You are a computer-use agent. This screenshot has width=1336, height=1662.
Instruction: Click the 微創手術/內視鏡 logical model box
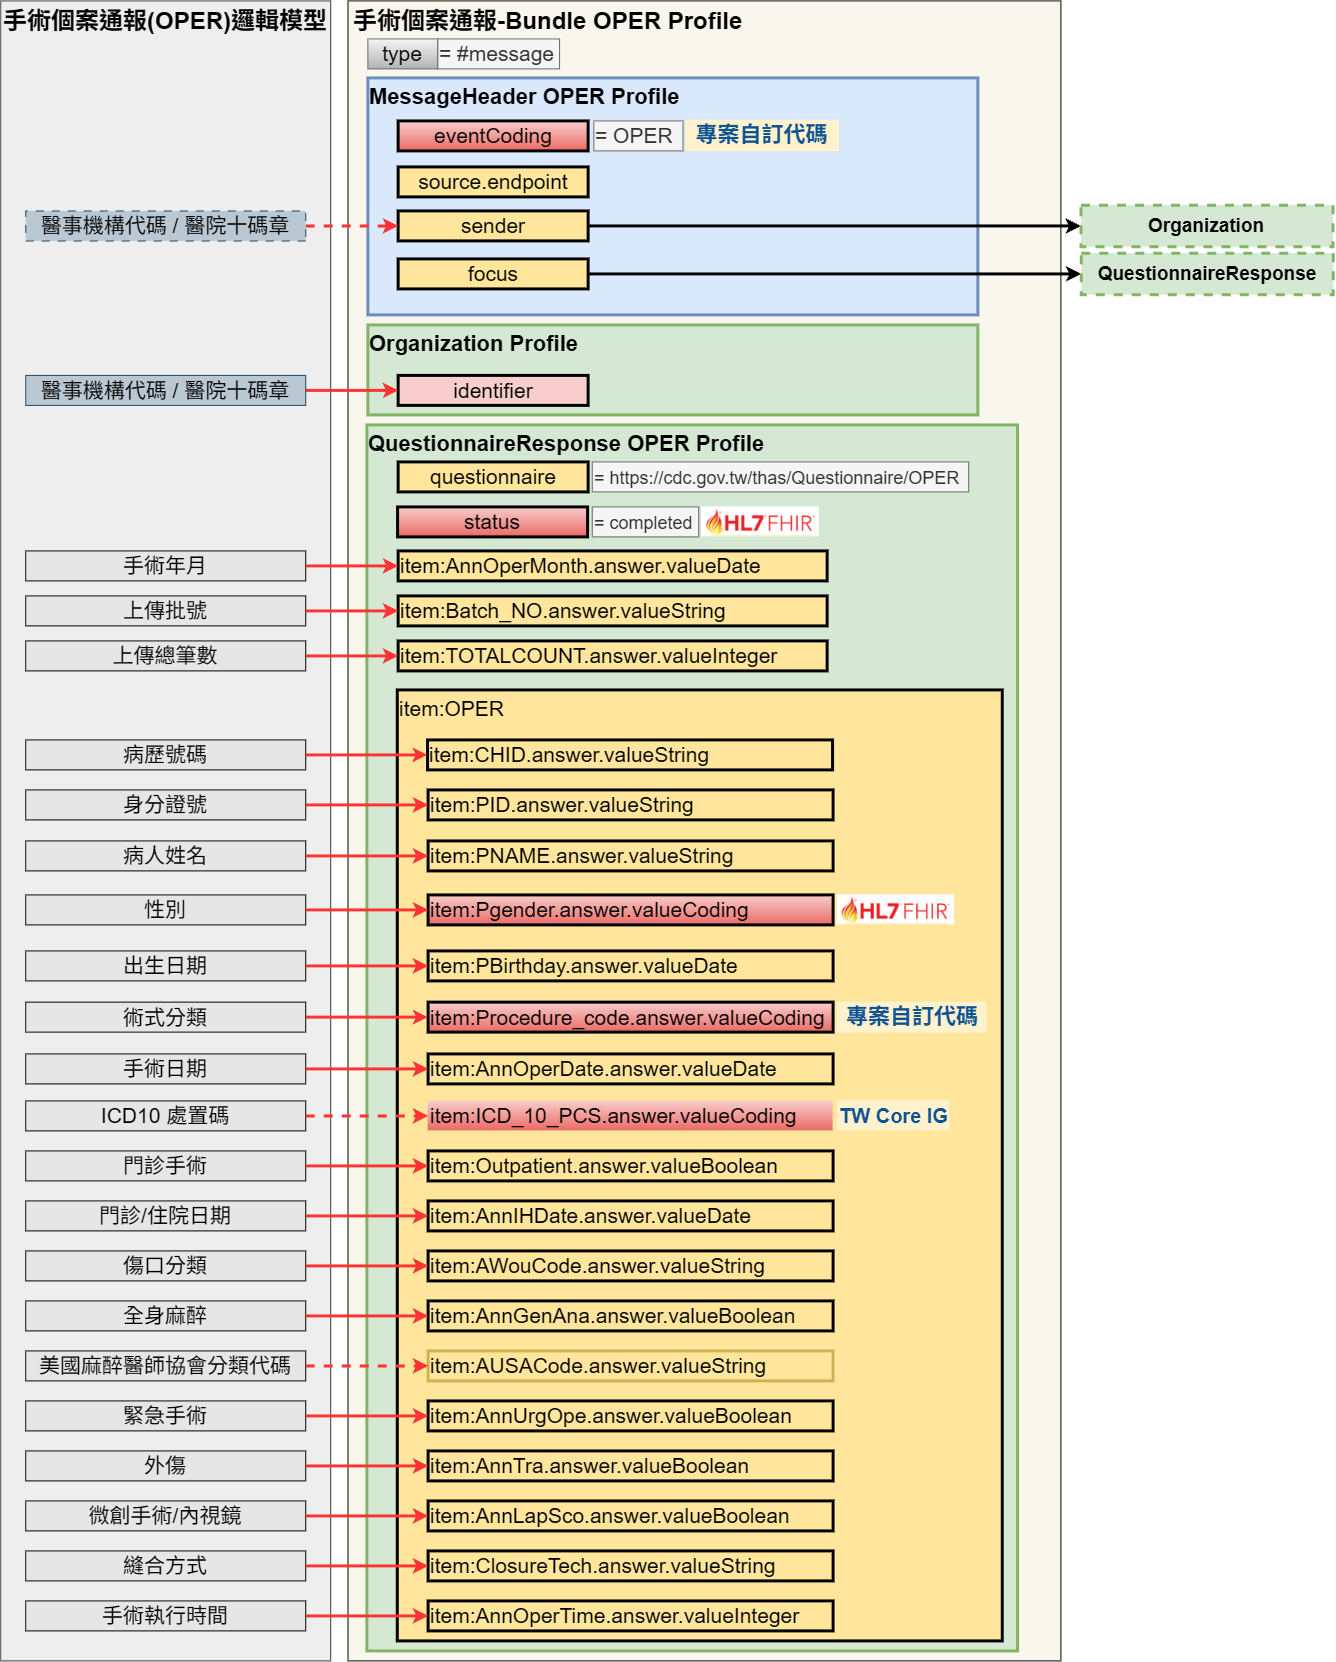pos(166,1516)
